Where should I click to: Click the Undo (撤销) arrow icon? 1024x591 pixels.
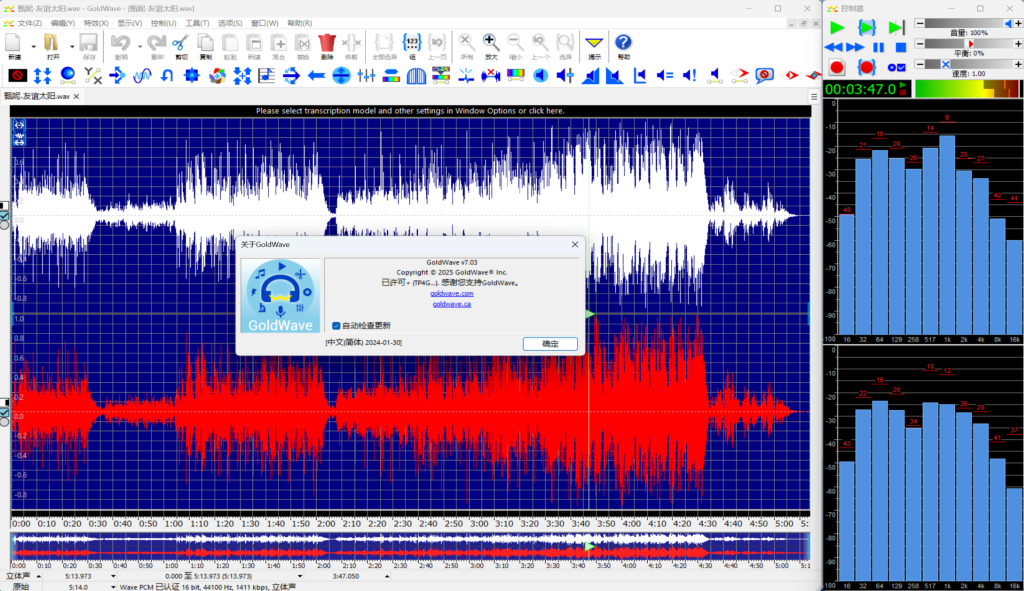tap(121, 42)
